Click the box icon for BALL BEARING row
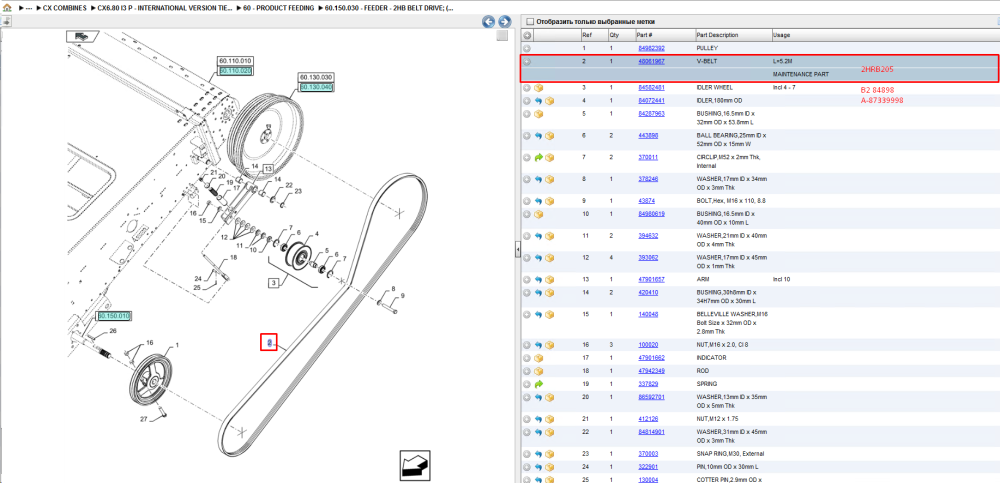The height and width of the screenshot is (483, 1000). 549,136
